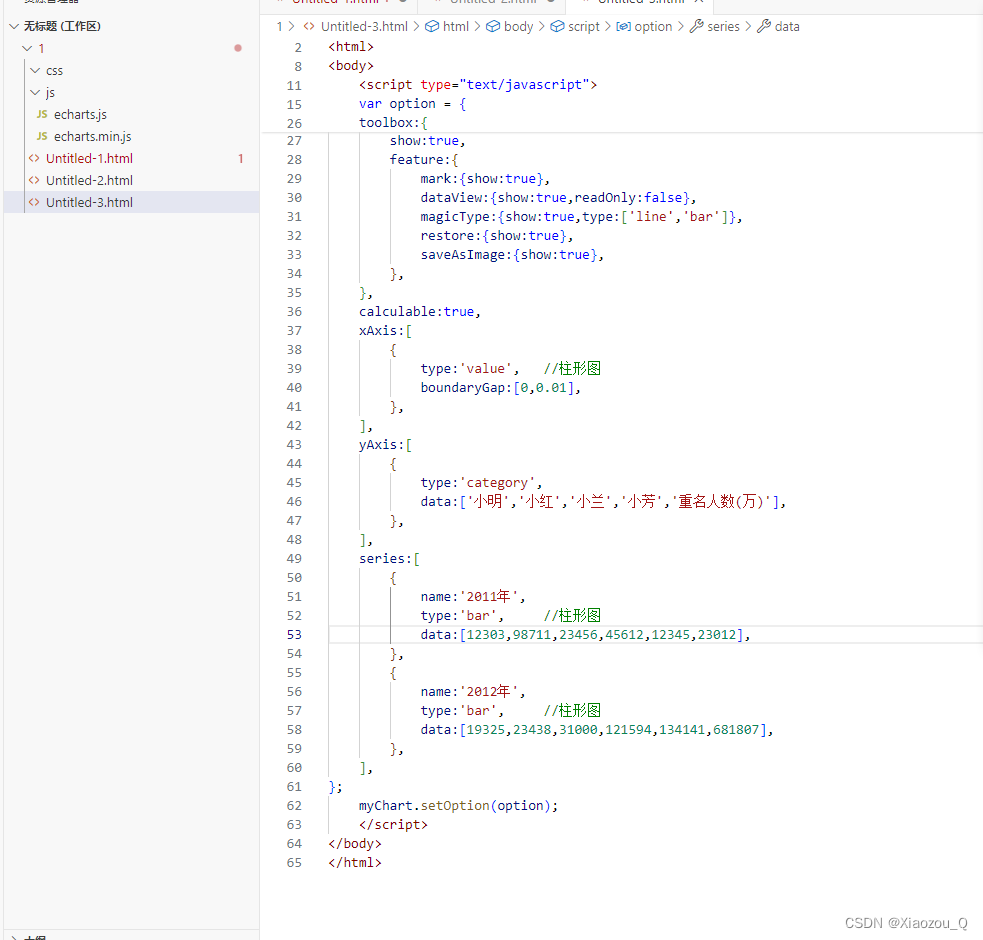
Task: Click the HTML icon beside Untitled-2.html
Action: point(34,180)
